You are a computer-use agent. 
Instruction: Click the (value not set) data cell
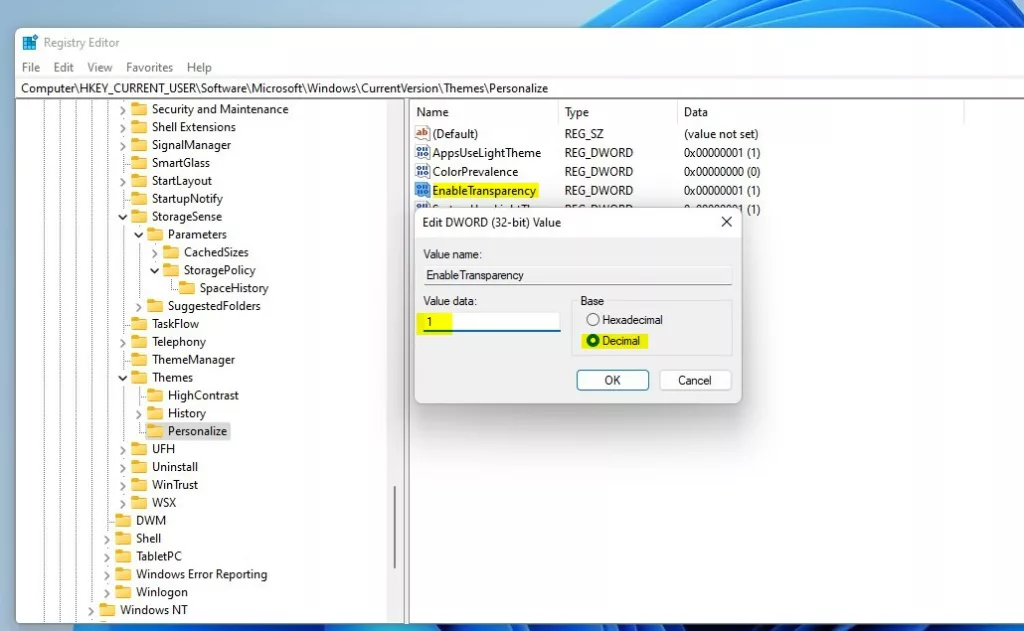coord(721,133)
